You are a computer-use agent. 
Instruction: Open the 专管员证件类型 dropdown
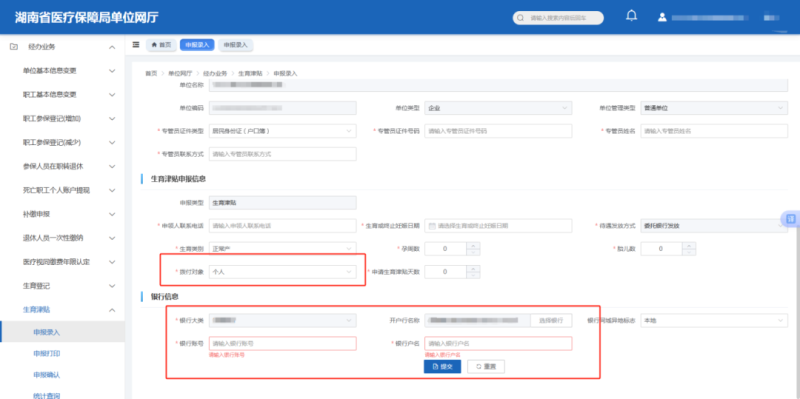click(283, 131)
